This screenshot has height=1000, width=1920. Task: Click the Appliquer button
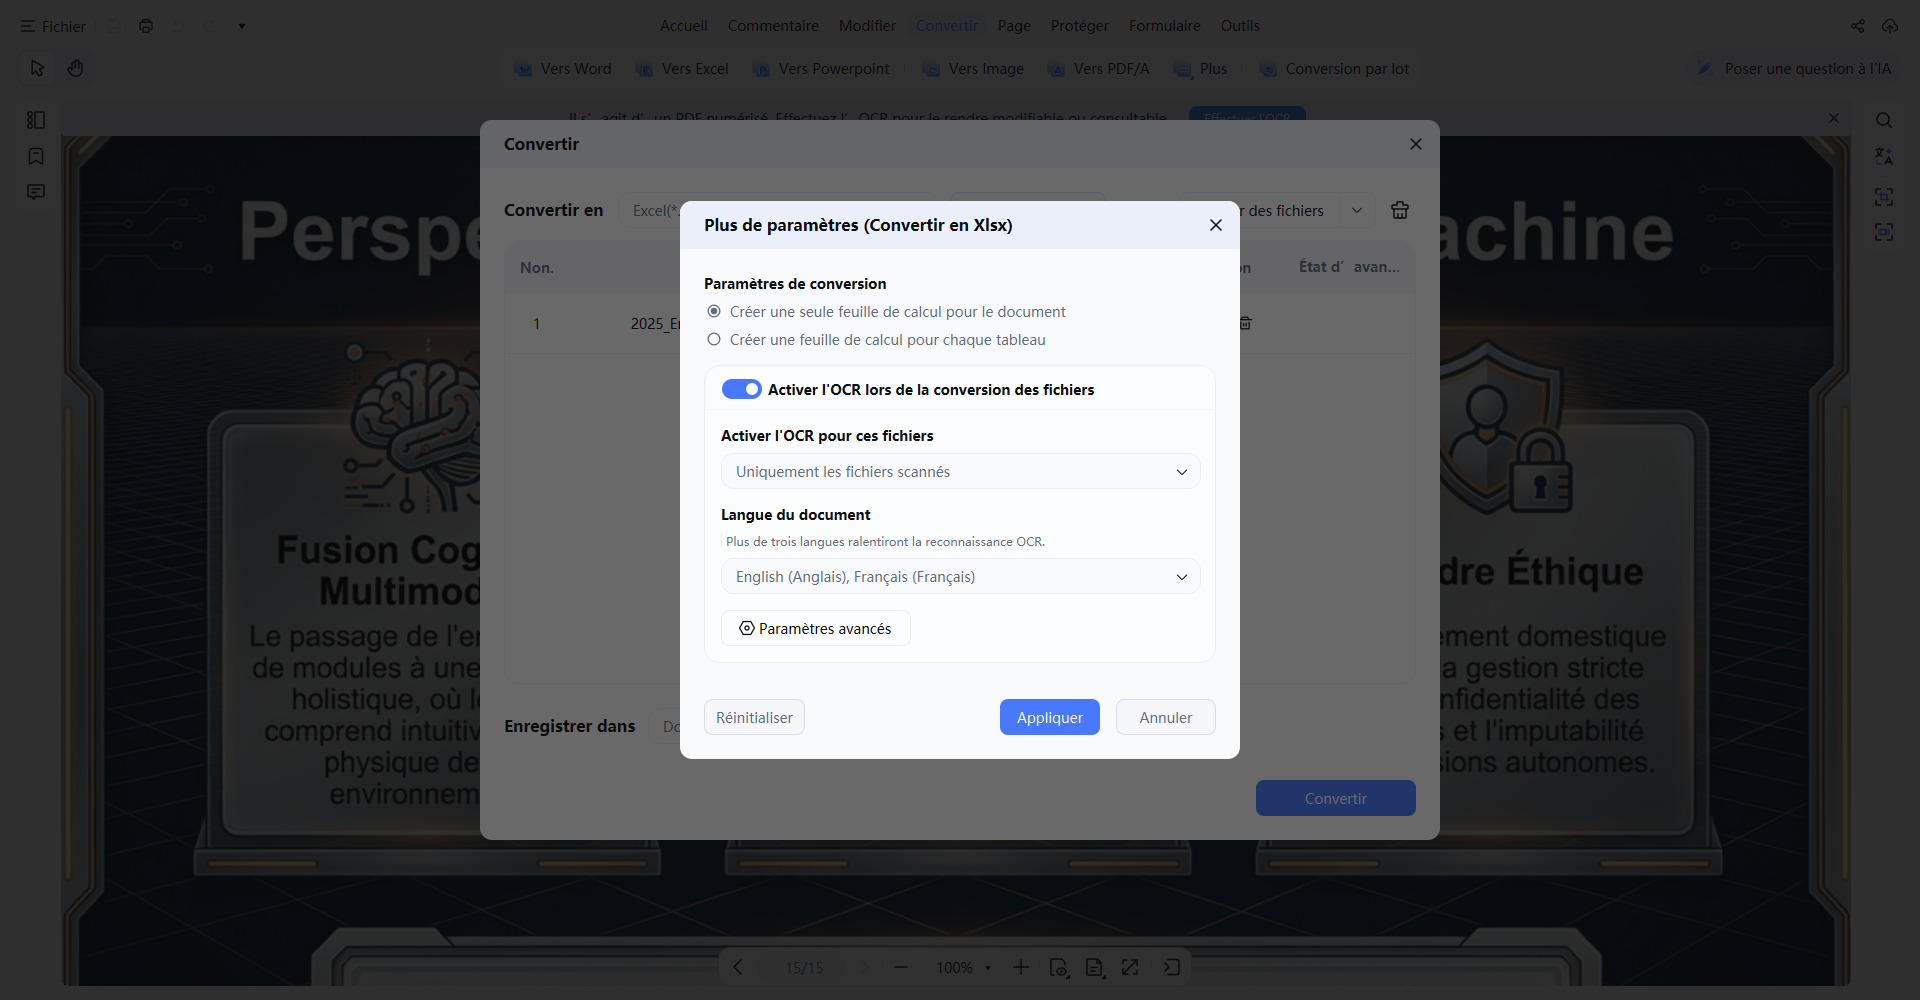point(1050,717)
